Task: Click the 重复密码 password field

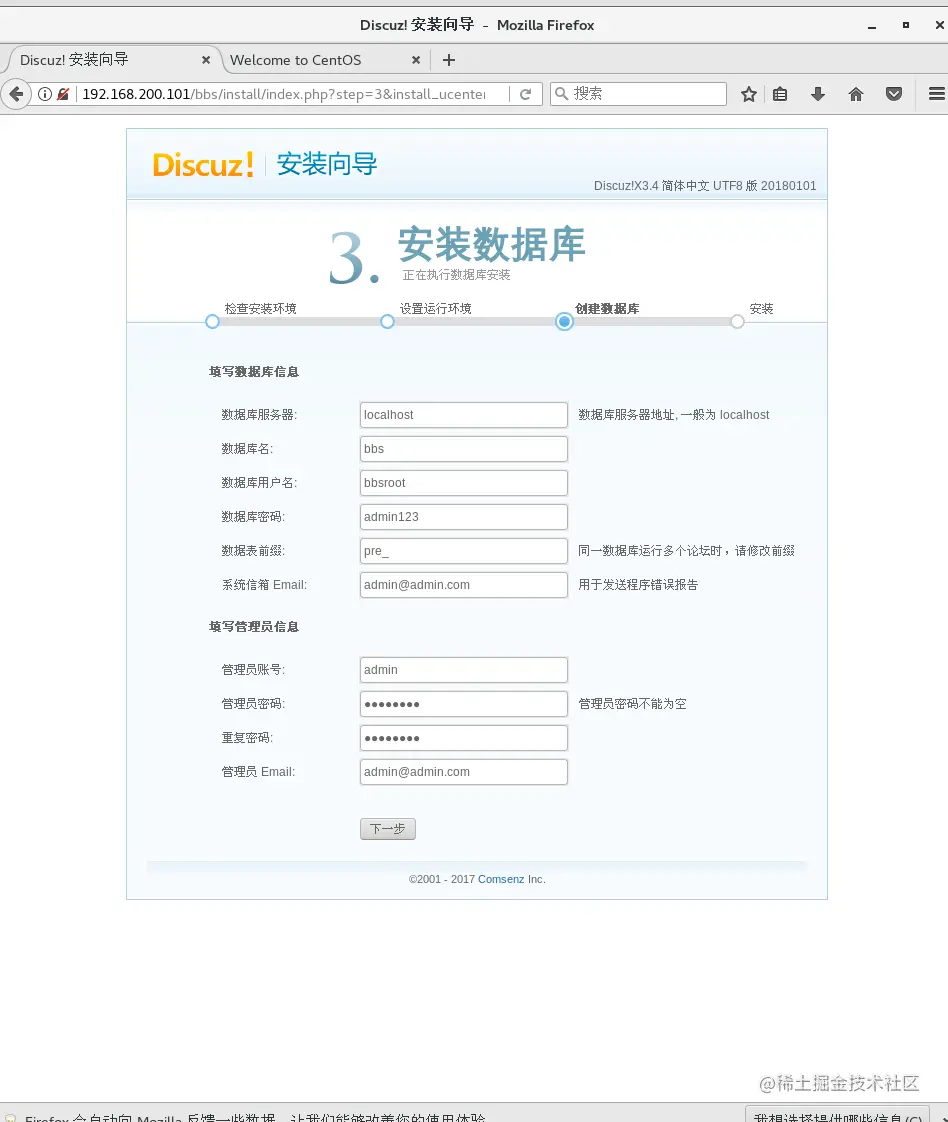Action: click(x=464, y=738)
